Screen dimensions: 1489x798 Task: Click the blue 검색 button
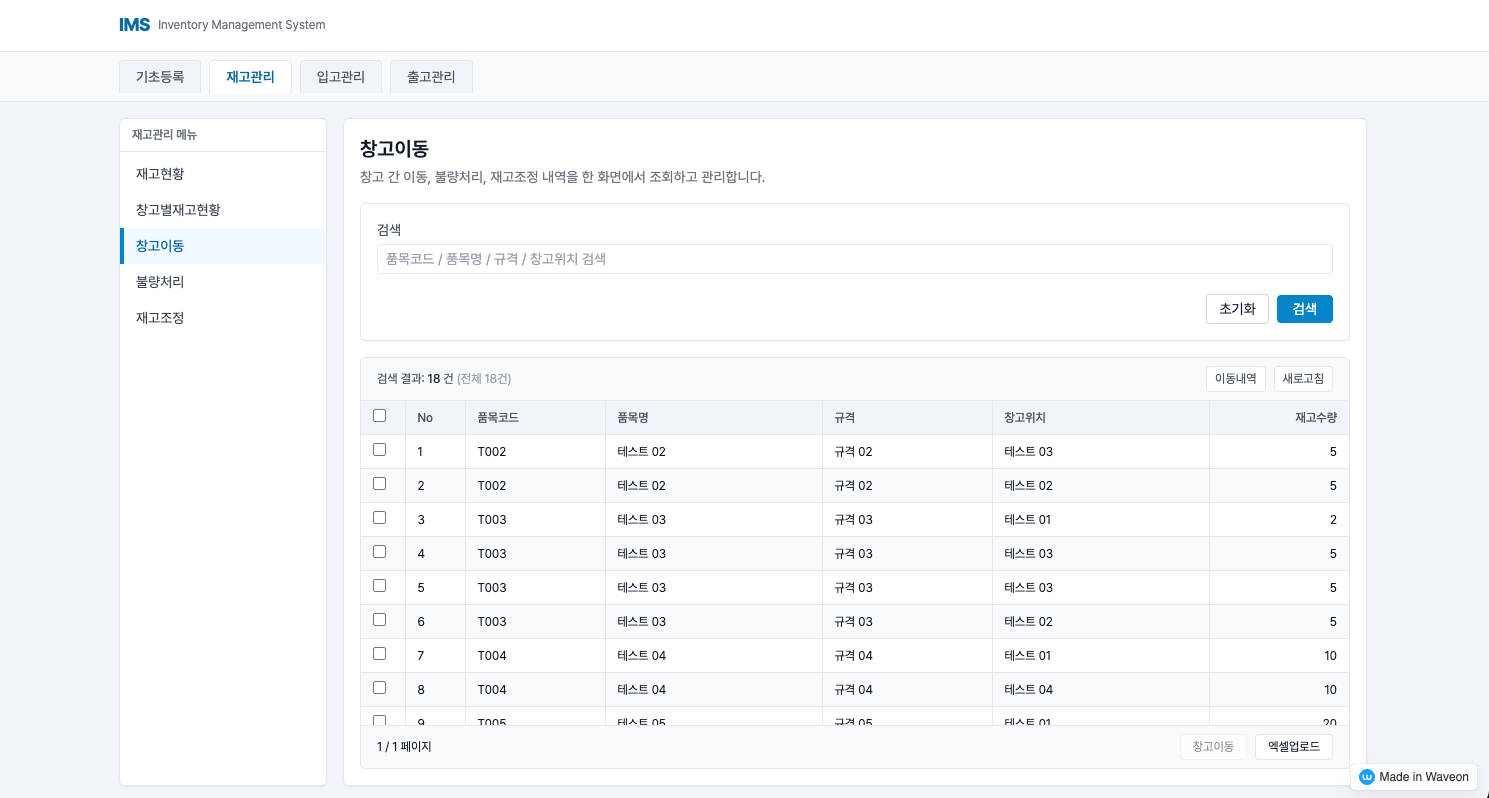pyautogui.click(x=1304, y=309)
